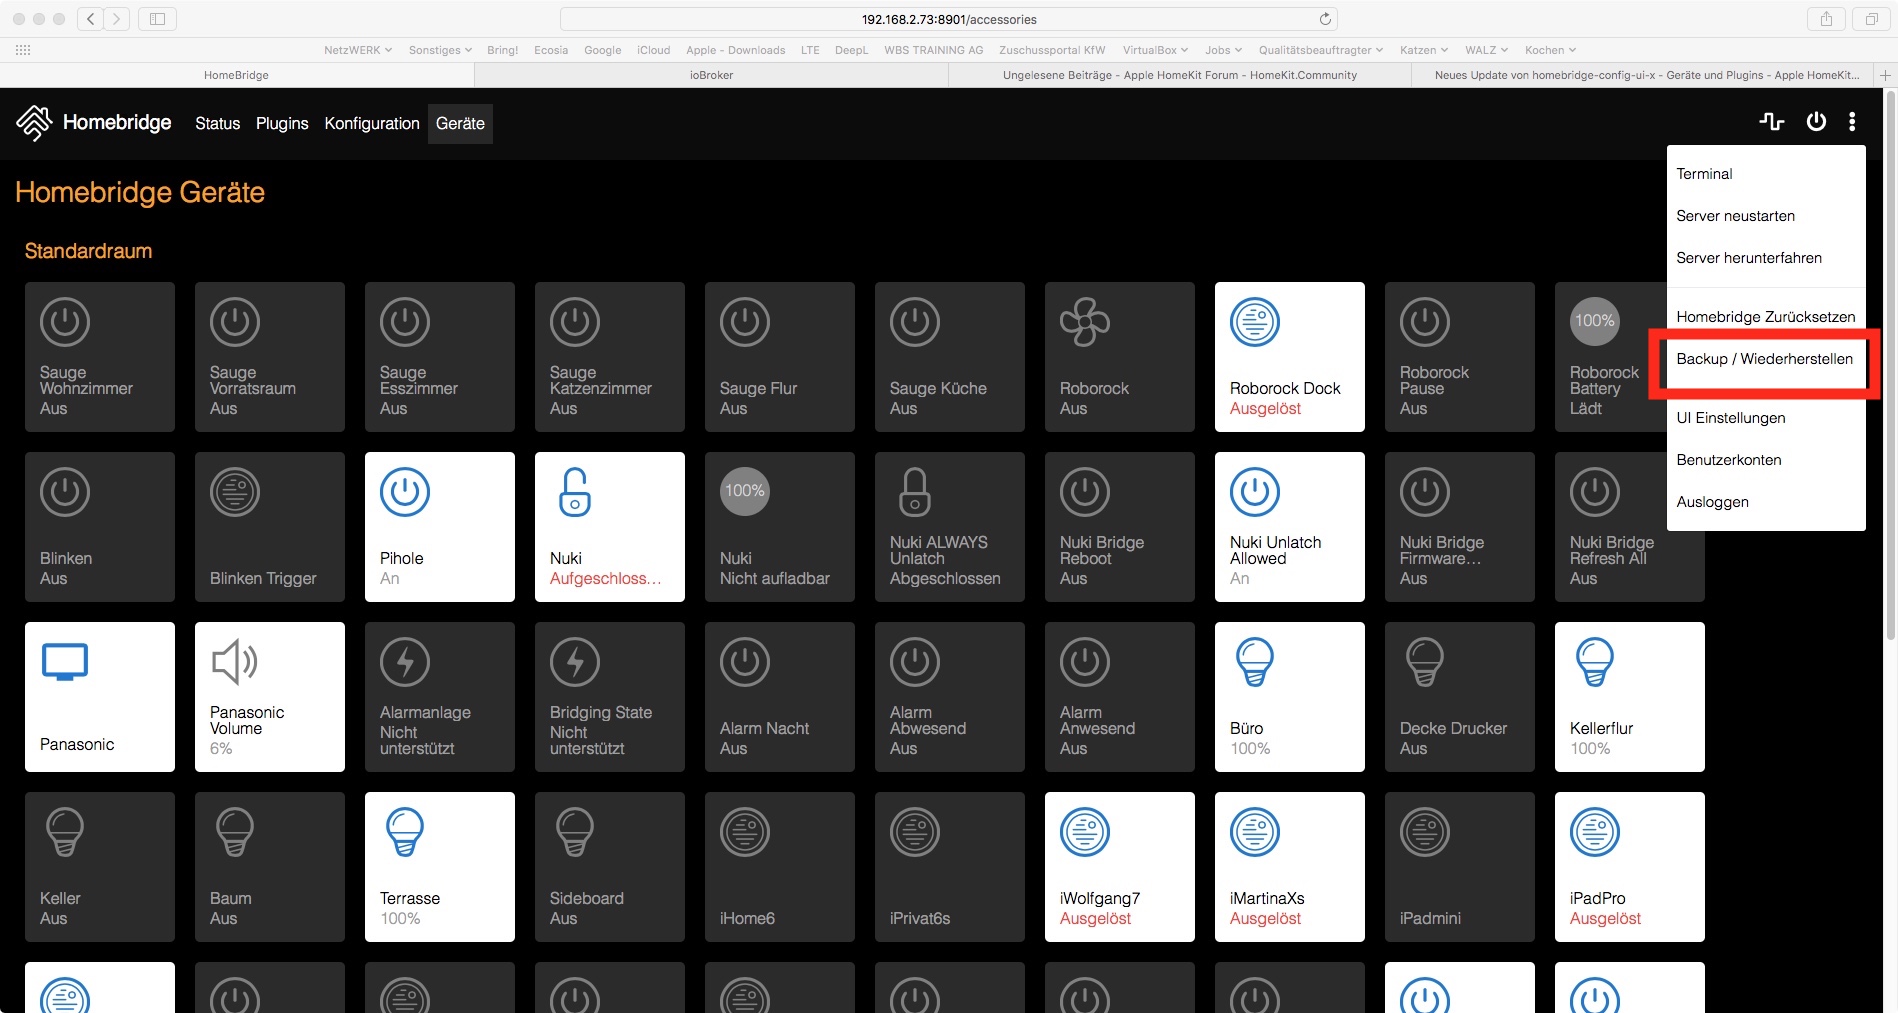Click the Roborock Dock sensor icon
This screenshot has width=1898, height=1013.
1255,322
